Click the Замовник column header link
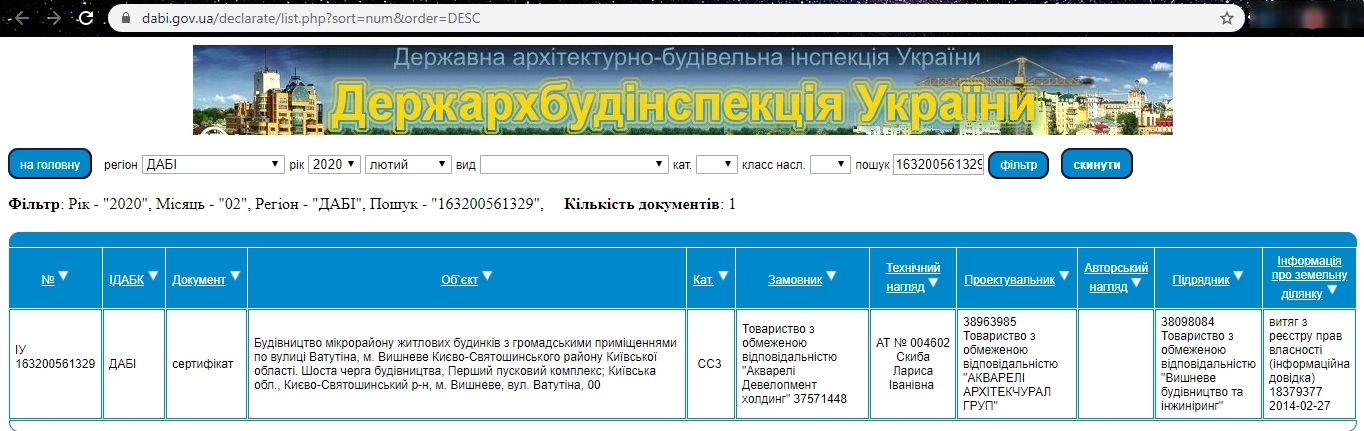This screenshot has height=431, width=1364. click(795, 280)
